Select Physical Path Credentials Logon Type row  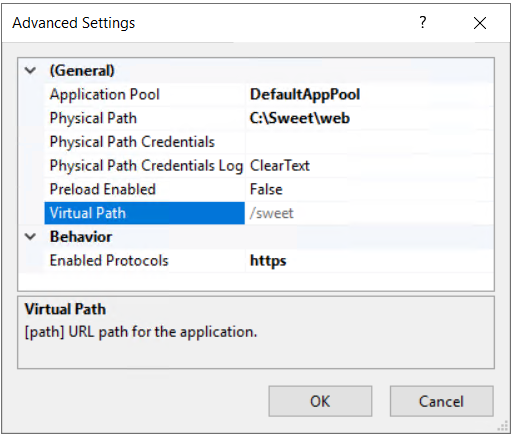point(269,166)
